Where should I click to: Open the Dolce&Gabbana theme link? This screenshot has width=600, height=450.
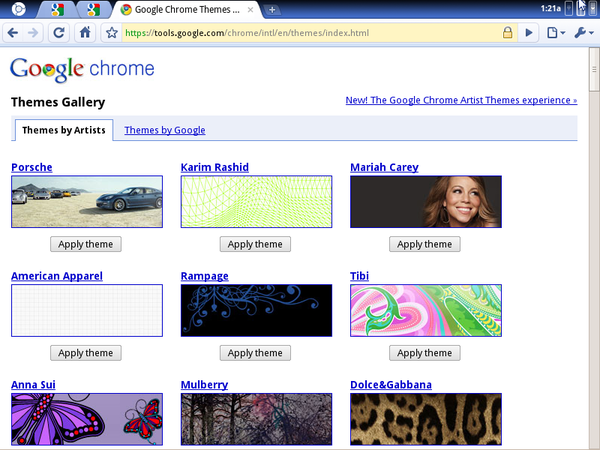tap(391, 385)
